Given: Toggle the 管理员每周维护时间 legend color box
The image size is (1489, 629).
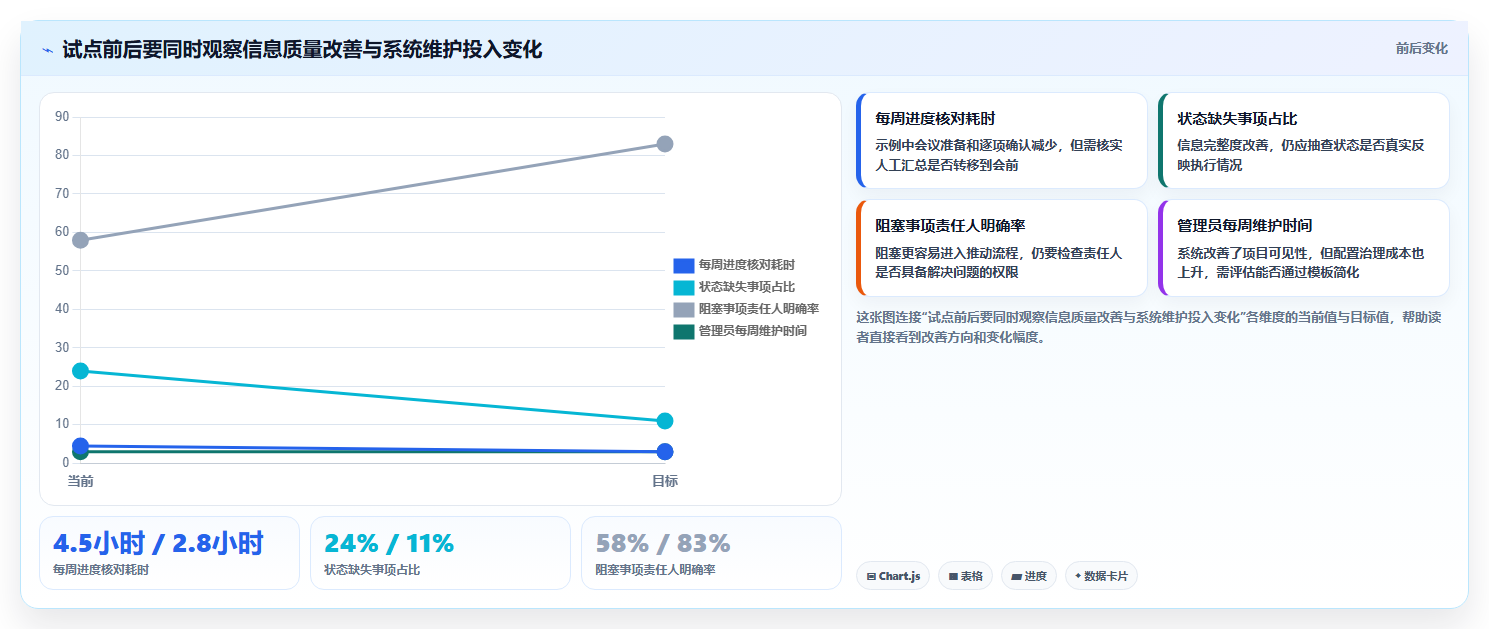Looking at the screenshot, I should coord(684,331).
